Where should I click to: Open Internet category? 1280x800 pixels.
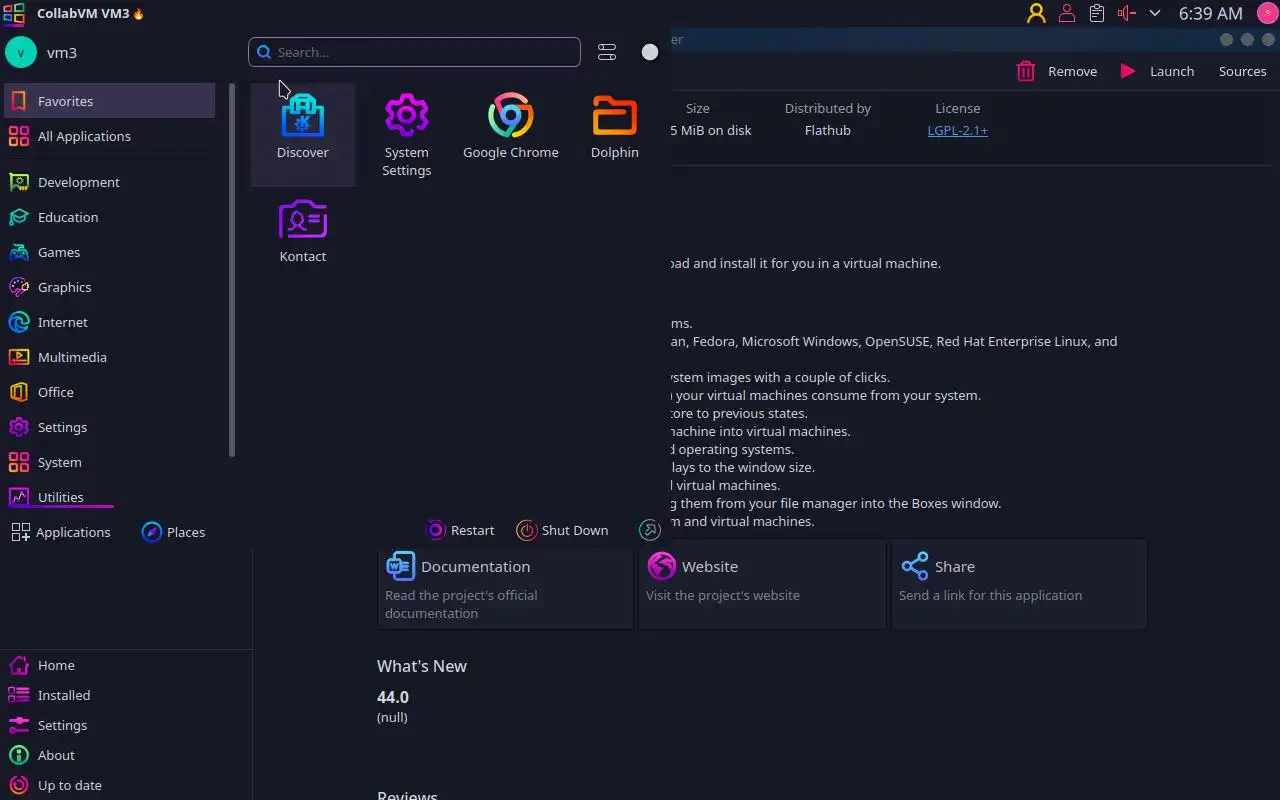[110, 322]
